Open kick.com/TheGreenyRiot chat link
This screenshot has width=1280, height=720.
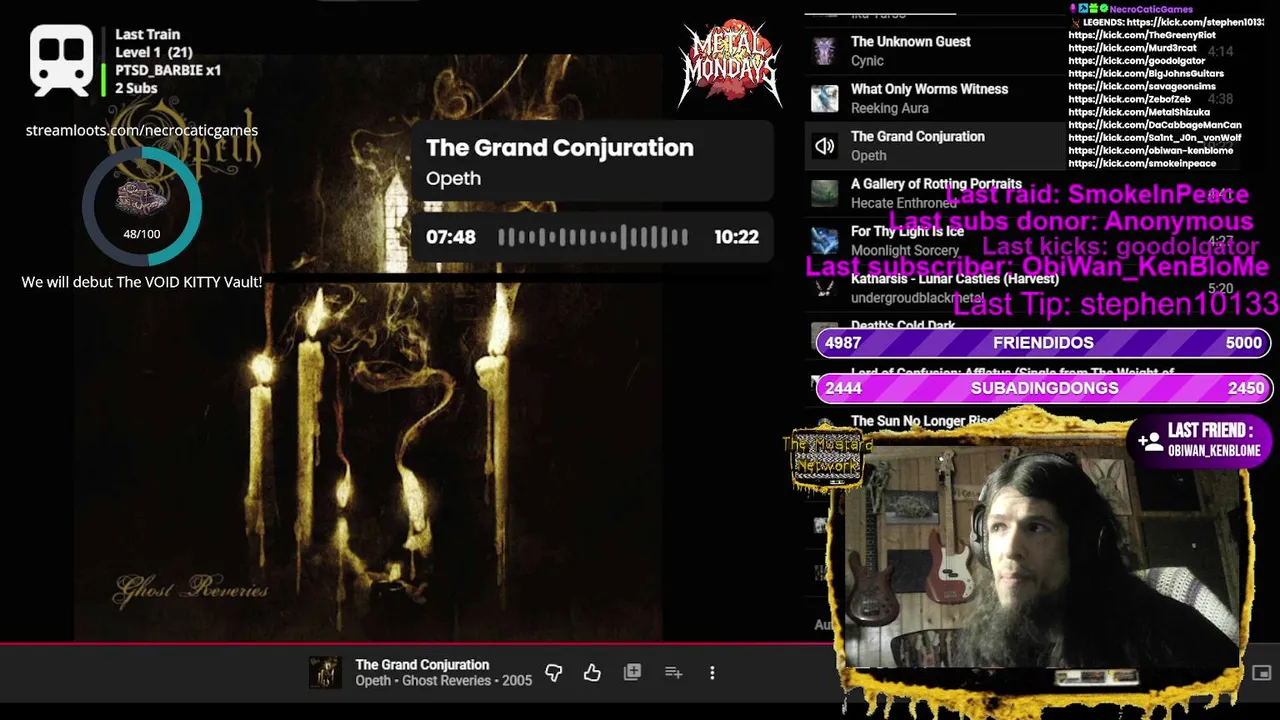[x=1142, y=35]
